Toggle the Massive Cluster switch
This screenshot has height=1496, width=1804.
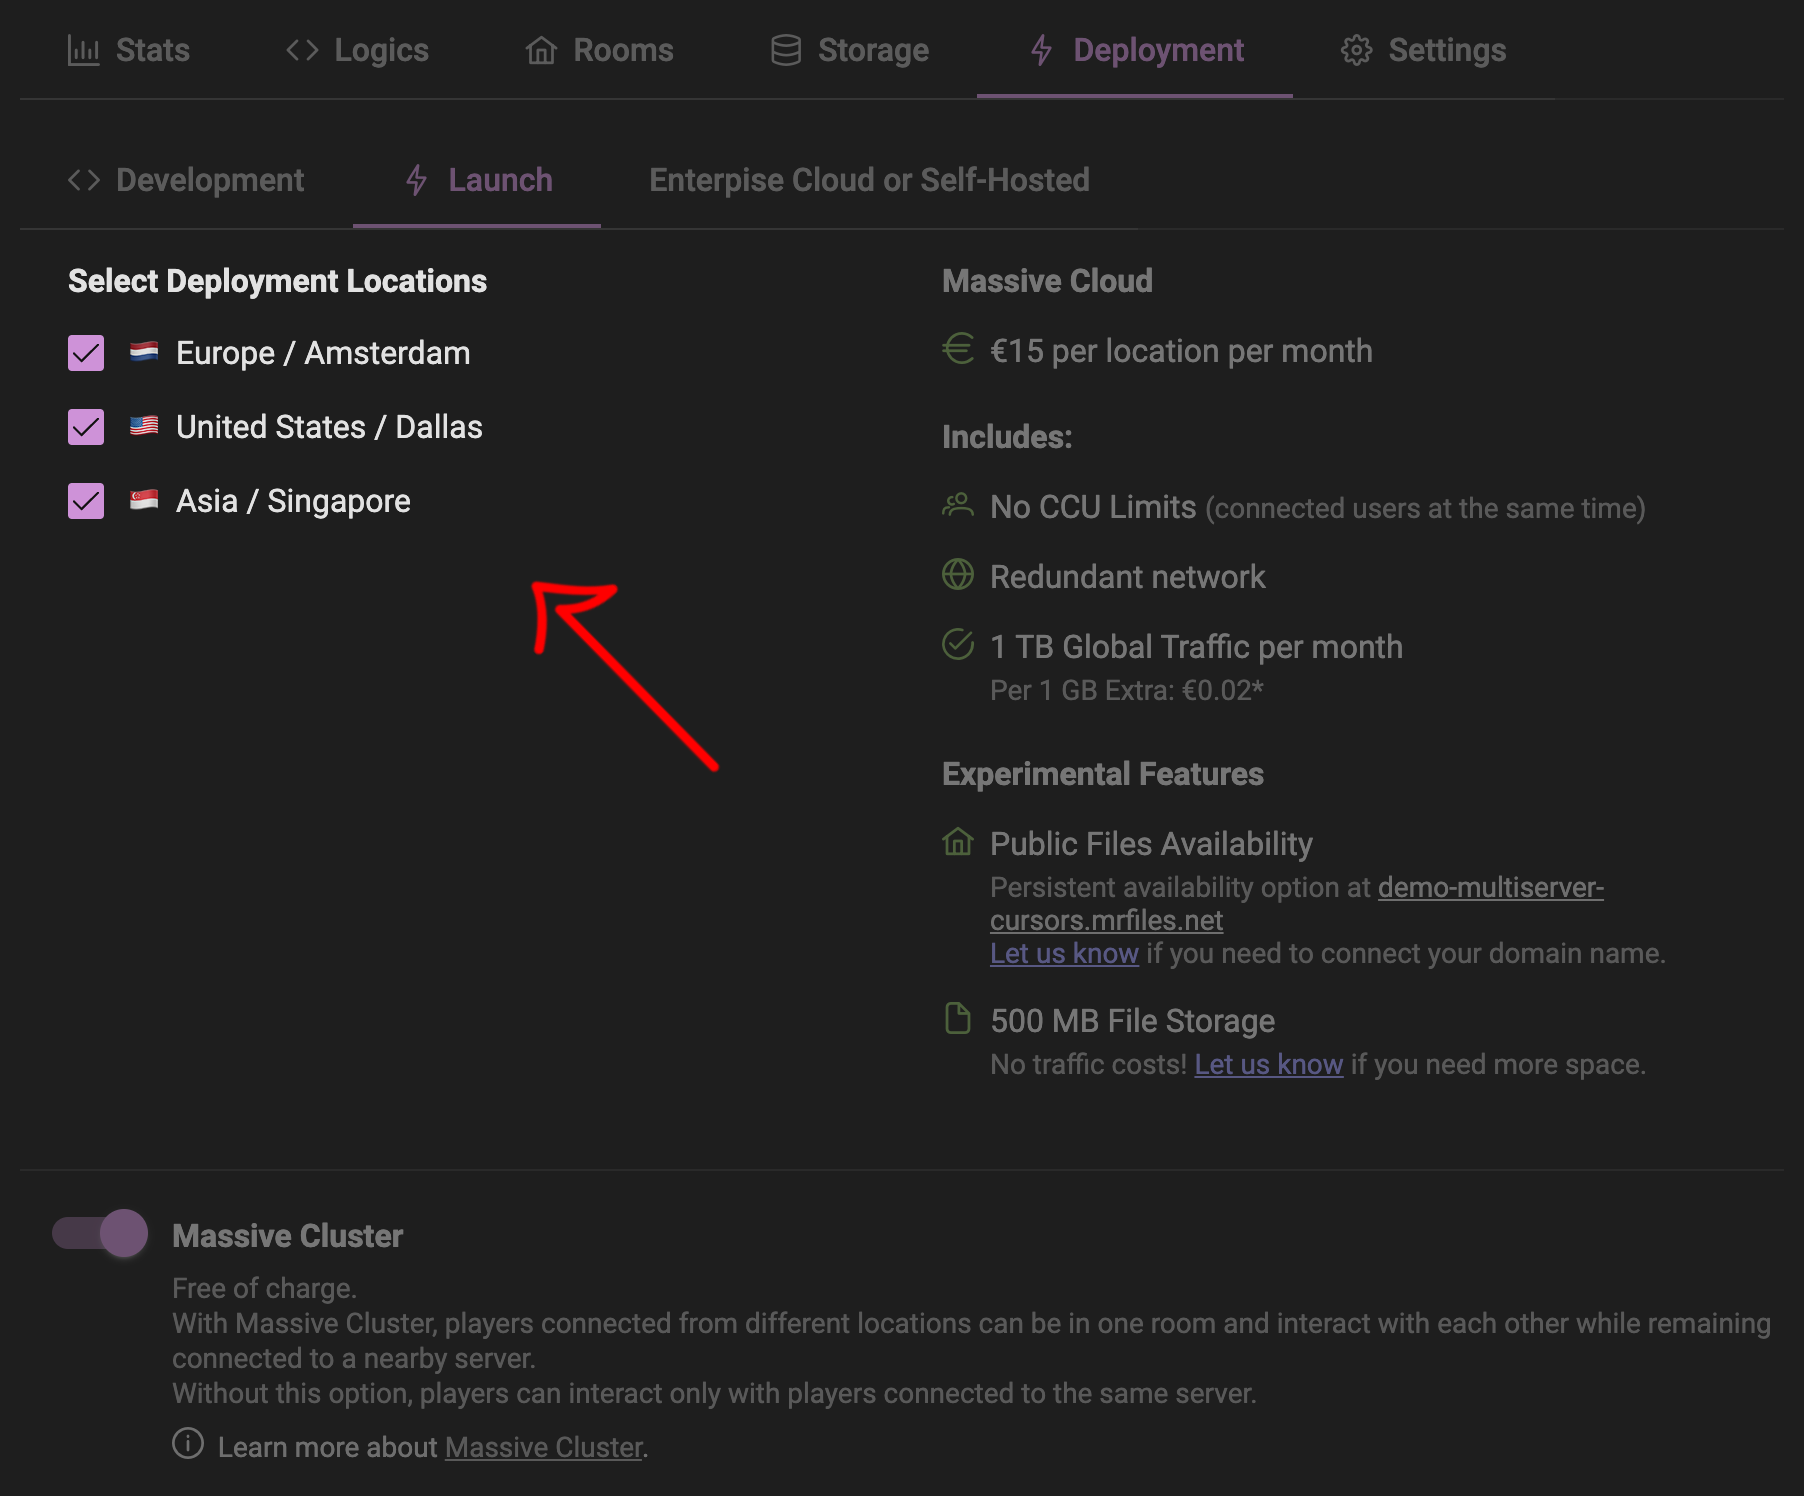click(100, 1233)
